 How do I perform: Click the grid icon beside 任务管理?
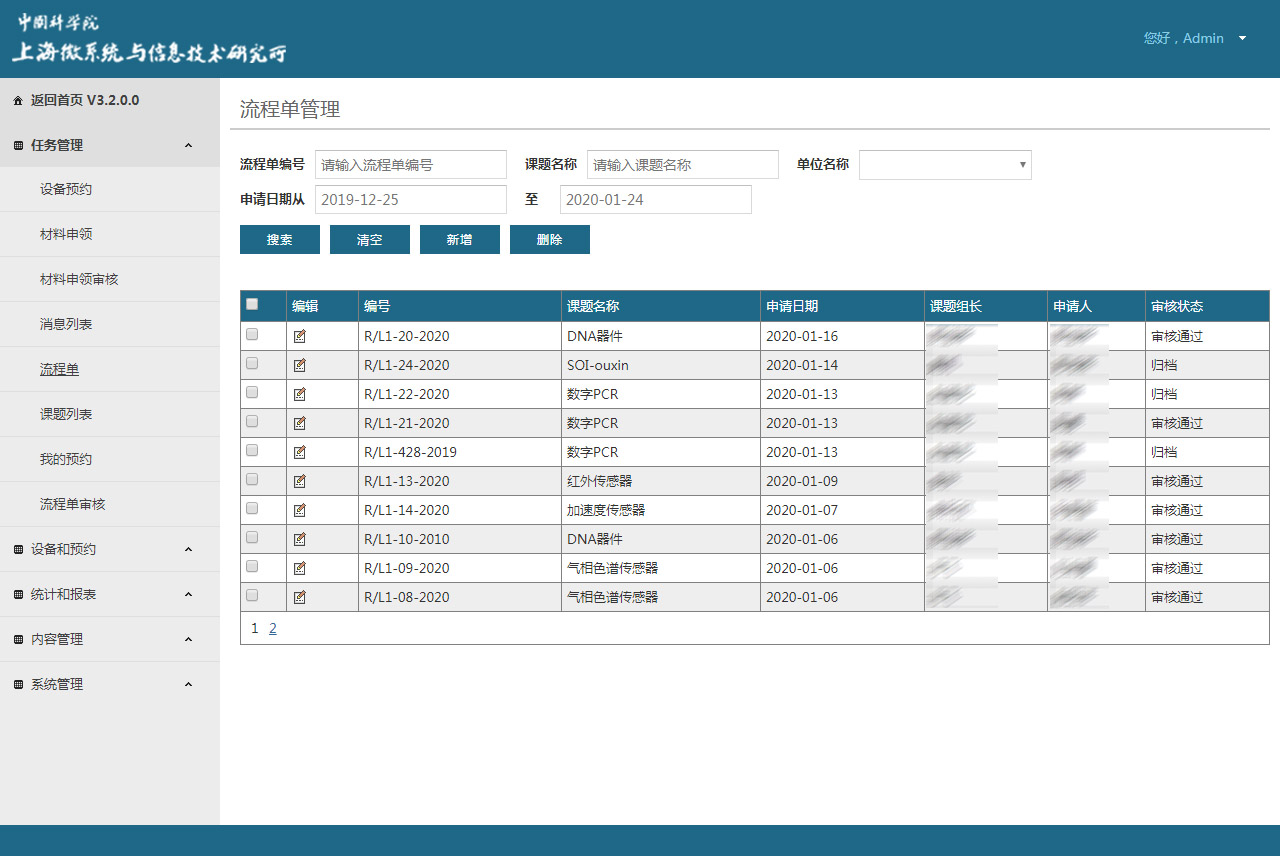point(18,146)
